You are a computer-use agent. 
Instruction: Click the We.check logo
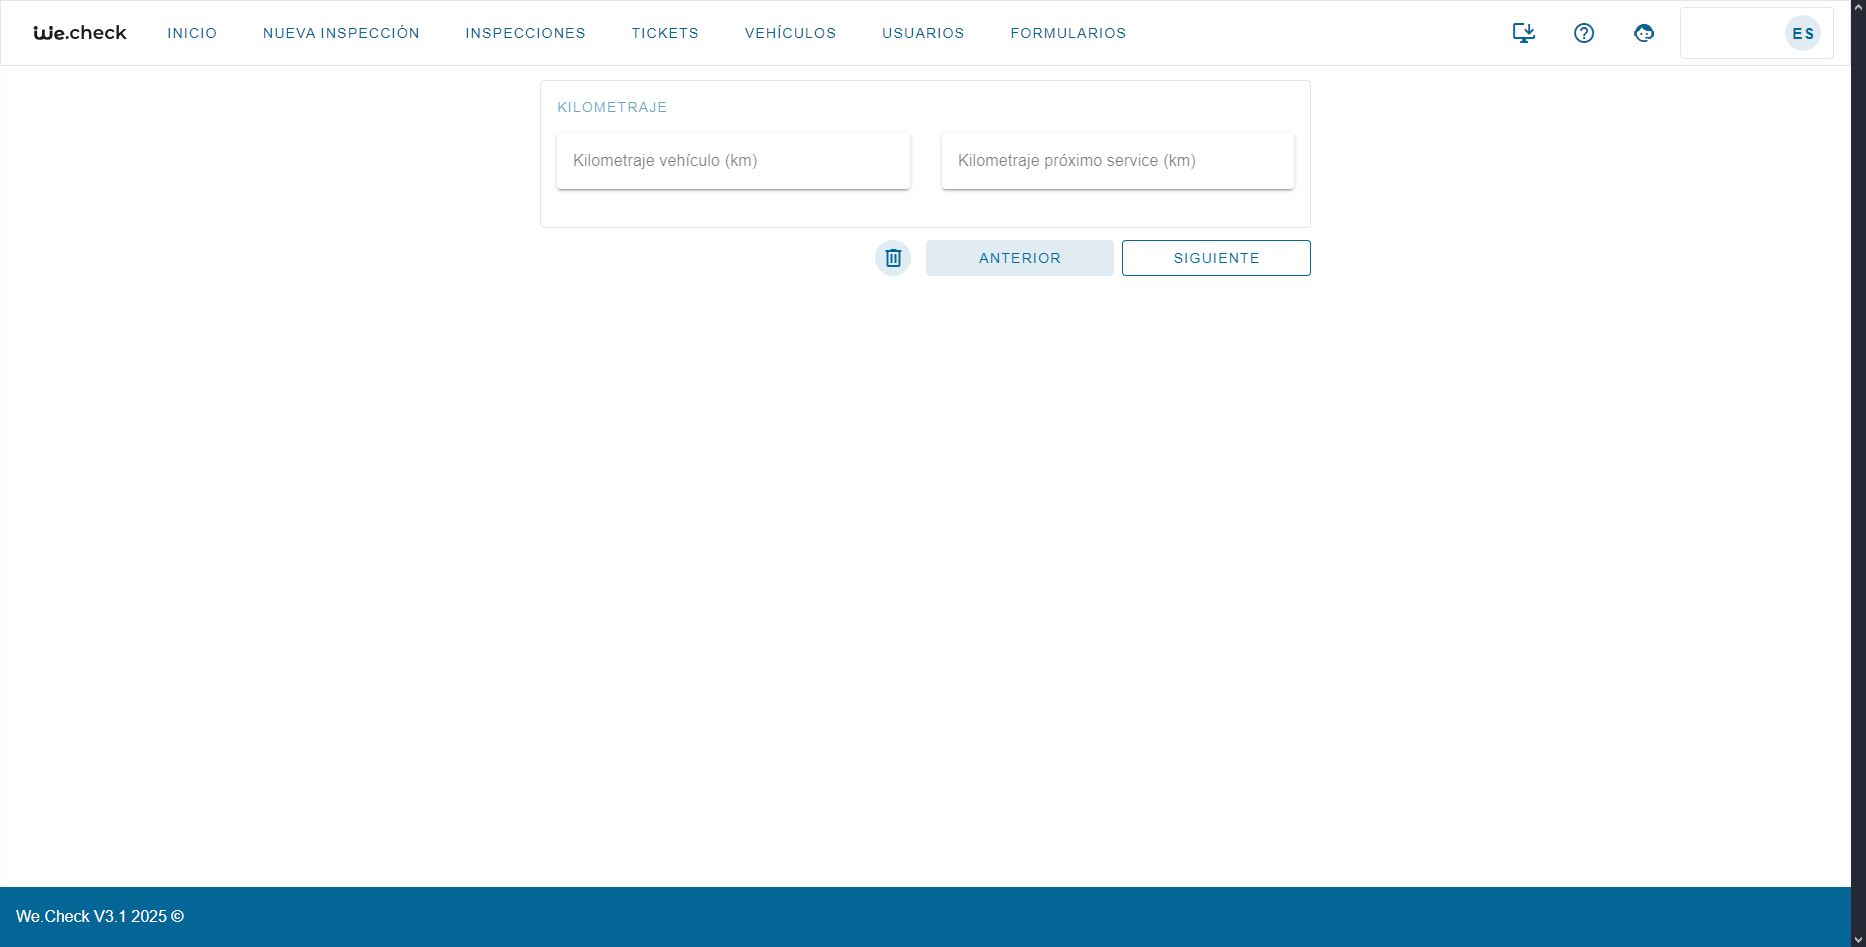pyautogui.click(x=80, y=33)
